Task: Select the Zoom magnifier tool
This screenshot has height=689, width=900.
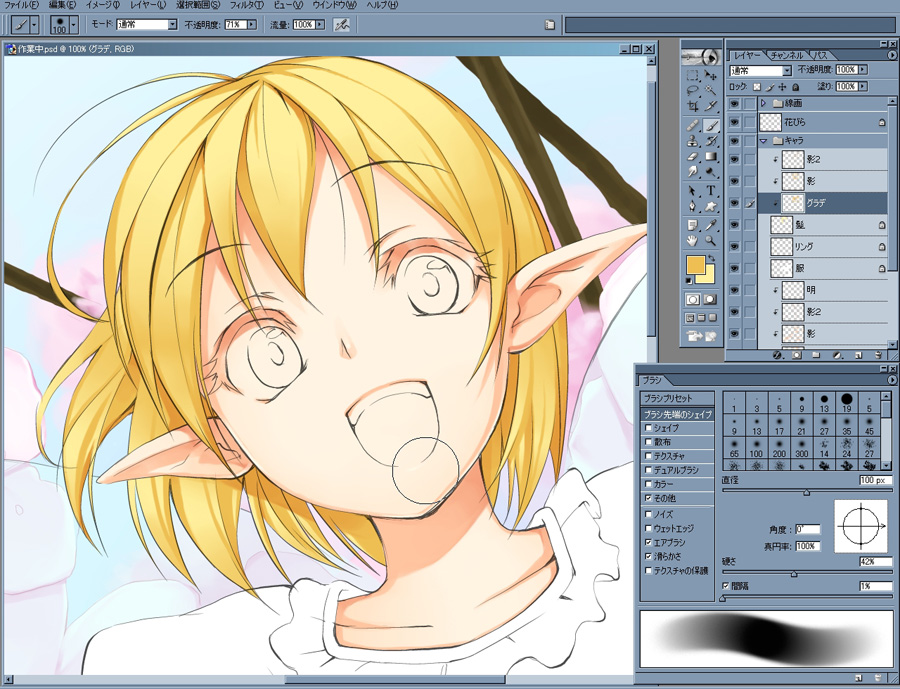Action: pos(711,241)
